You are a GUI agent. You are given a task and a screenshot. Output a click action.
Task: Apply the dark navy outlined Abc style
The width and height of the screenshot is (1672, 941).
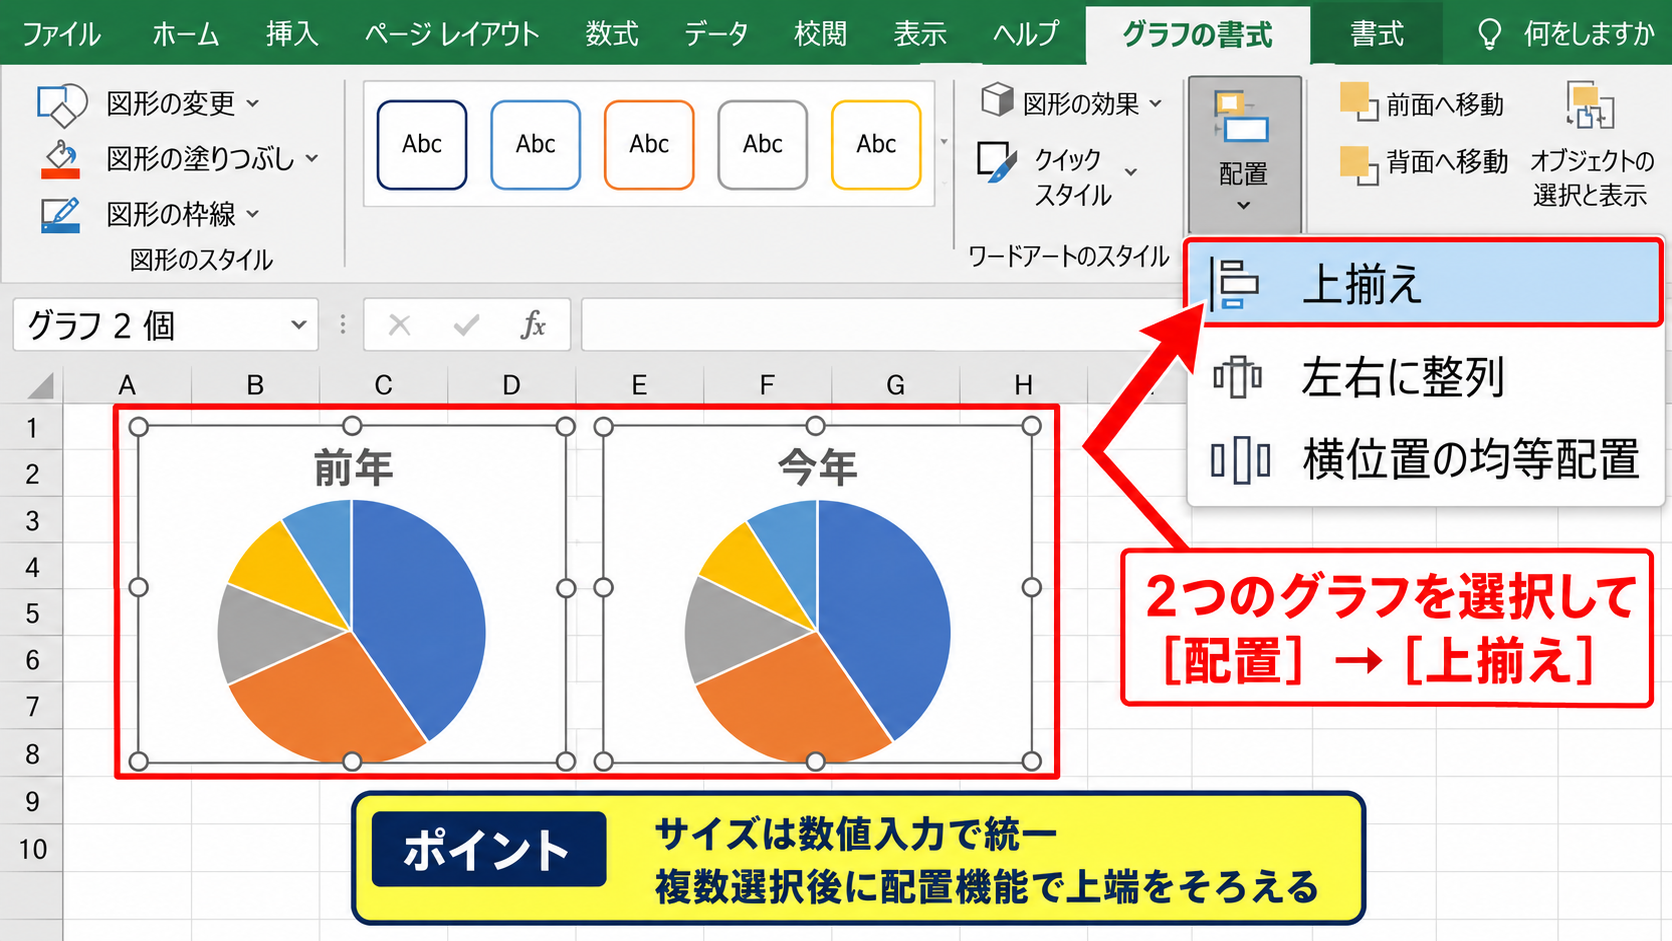pyautogui.click(x=422, y=145)
